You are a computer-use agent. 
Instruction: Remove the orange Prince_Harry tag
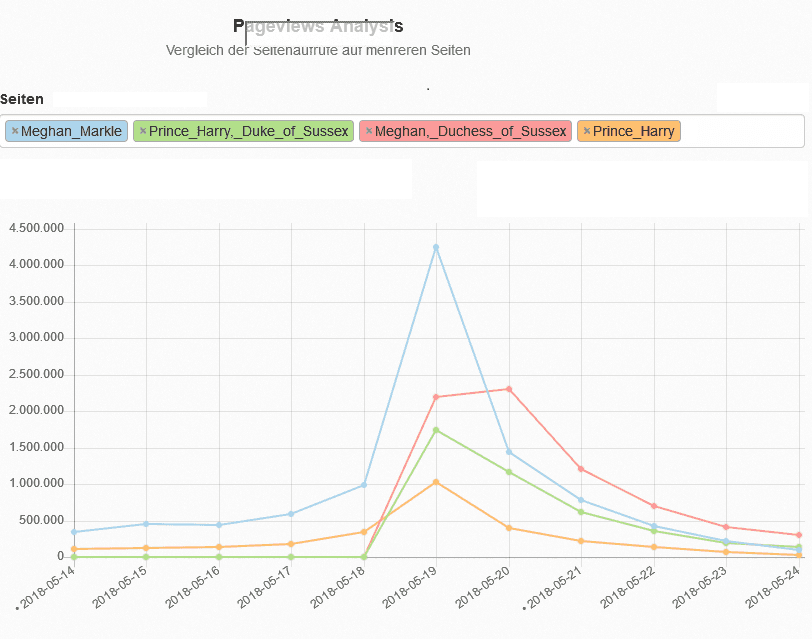[587, 131]
